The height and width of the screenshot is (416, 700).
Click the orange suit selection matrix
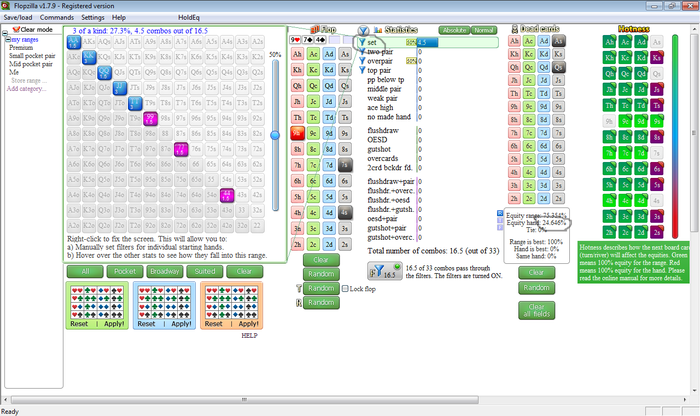(232, 302)
